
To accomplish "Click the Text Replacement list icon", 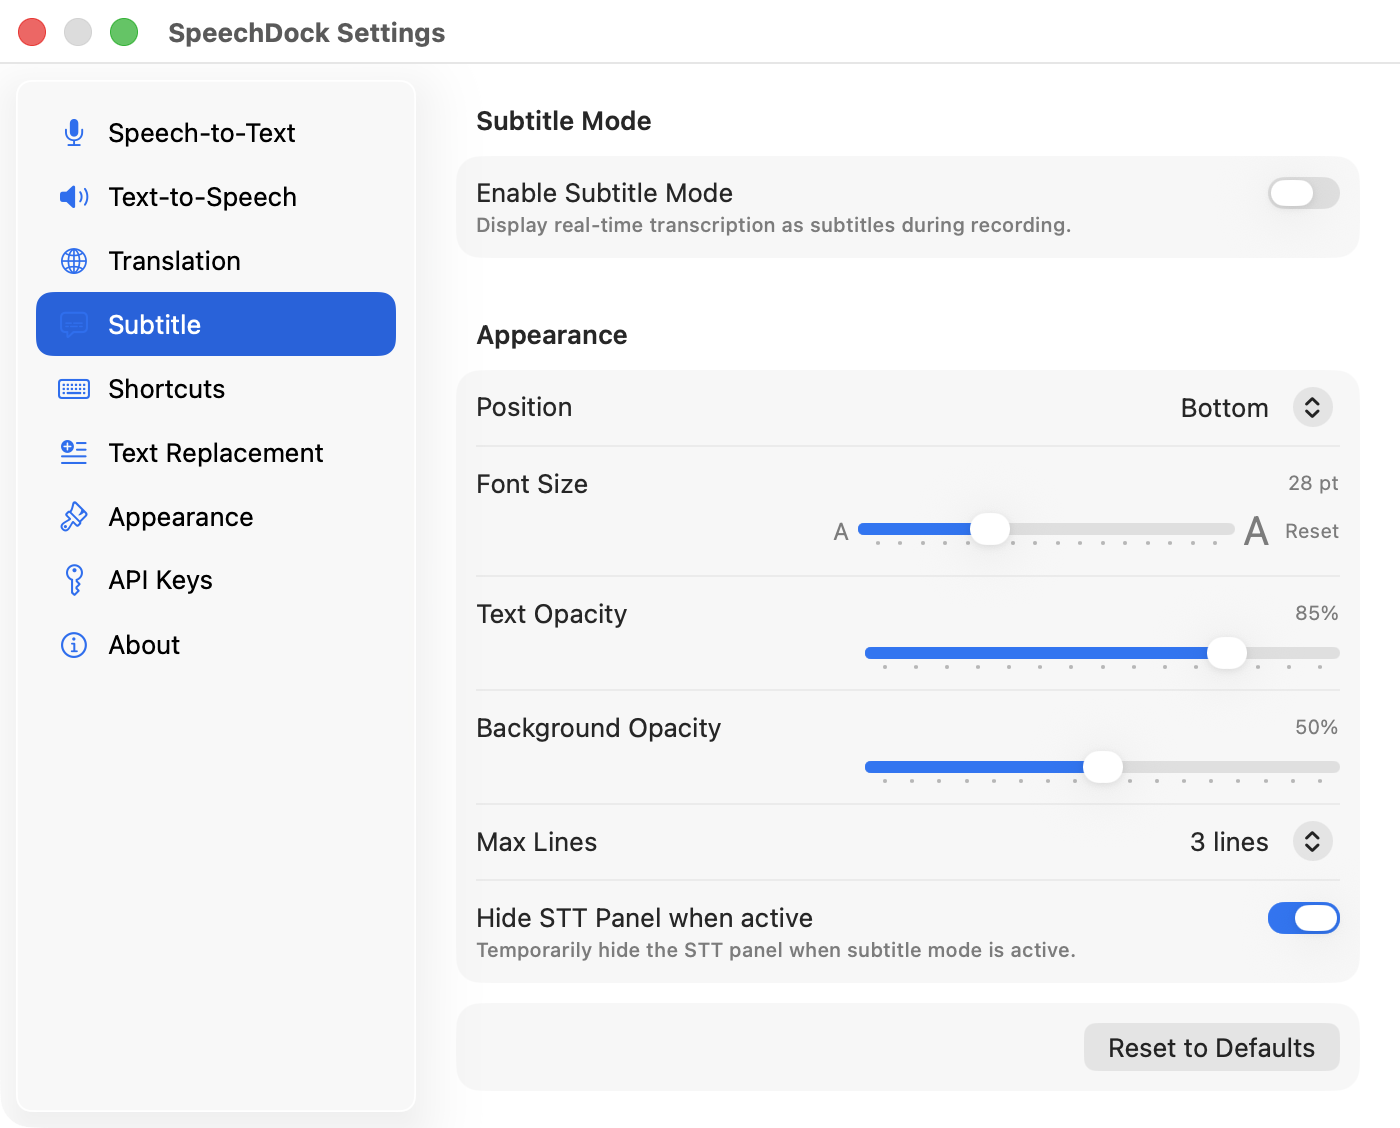I will 73,453.
